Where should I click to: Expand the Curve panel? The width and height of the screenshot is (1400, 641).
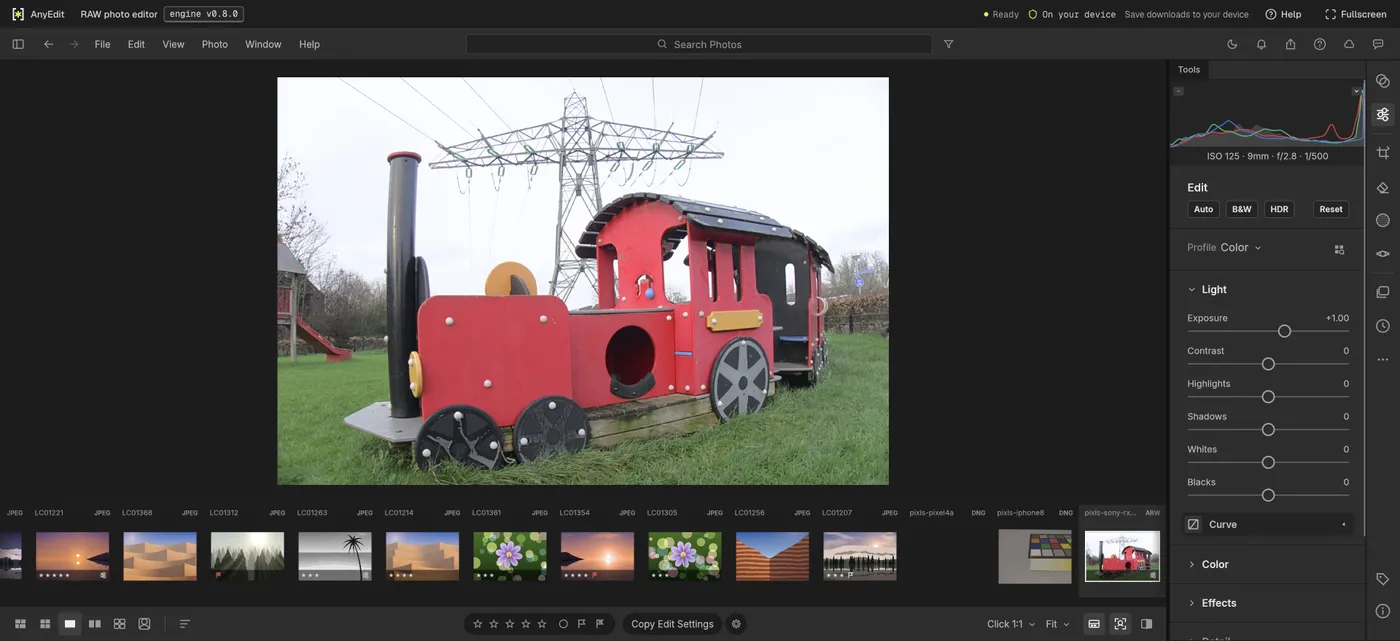tap(1268, 524)
